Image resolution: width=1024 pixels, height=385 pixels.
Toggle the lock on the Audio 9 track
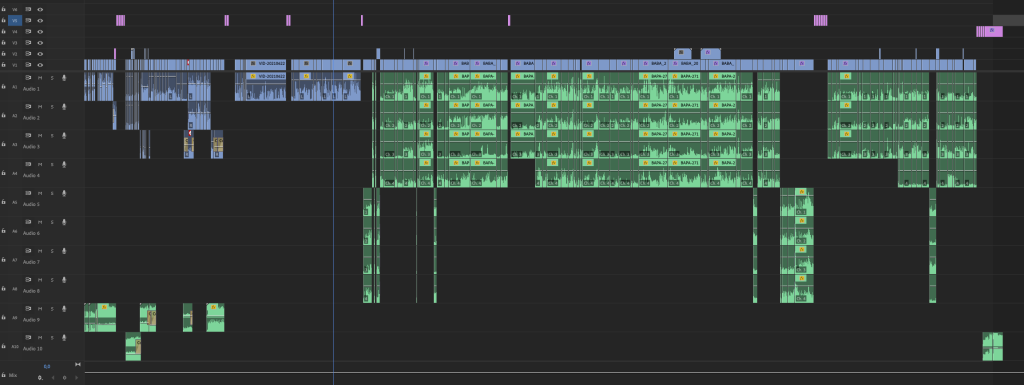3,317
